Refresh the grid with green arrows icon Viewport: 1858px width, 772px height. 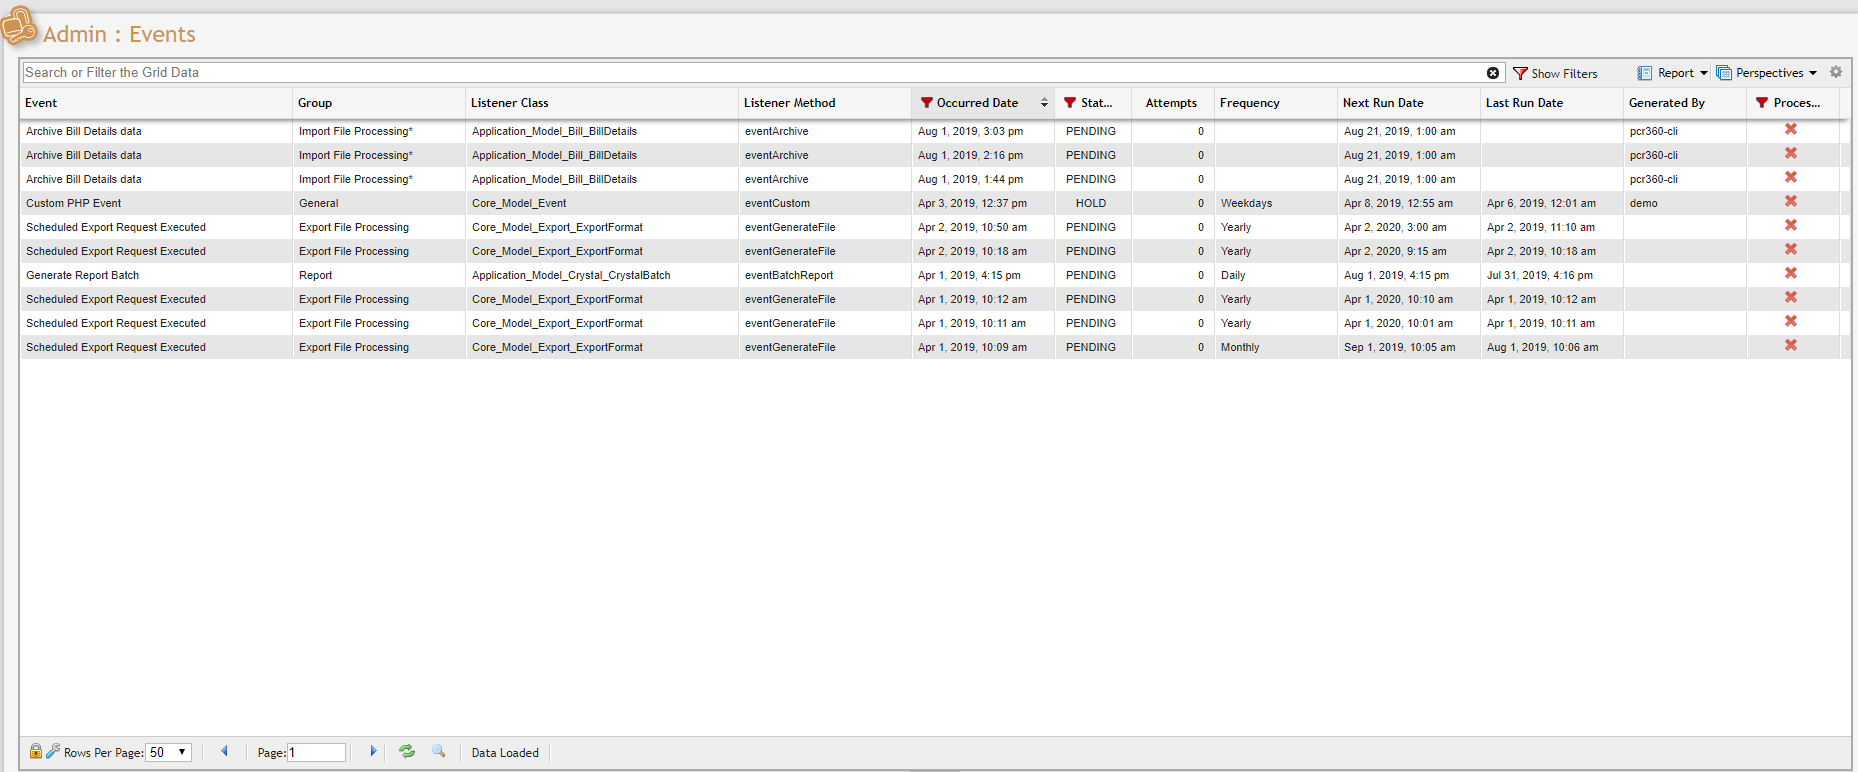[407, 751]
